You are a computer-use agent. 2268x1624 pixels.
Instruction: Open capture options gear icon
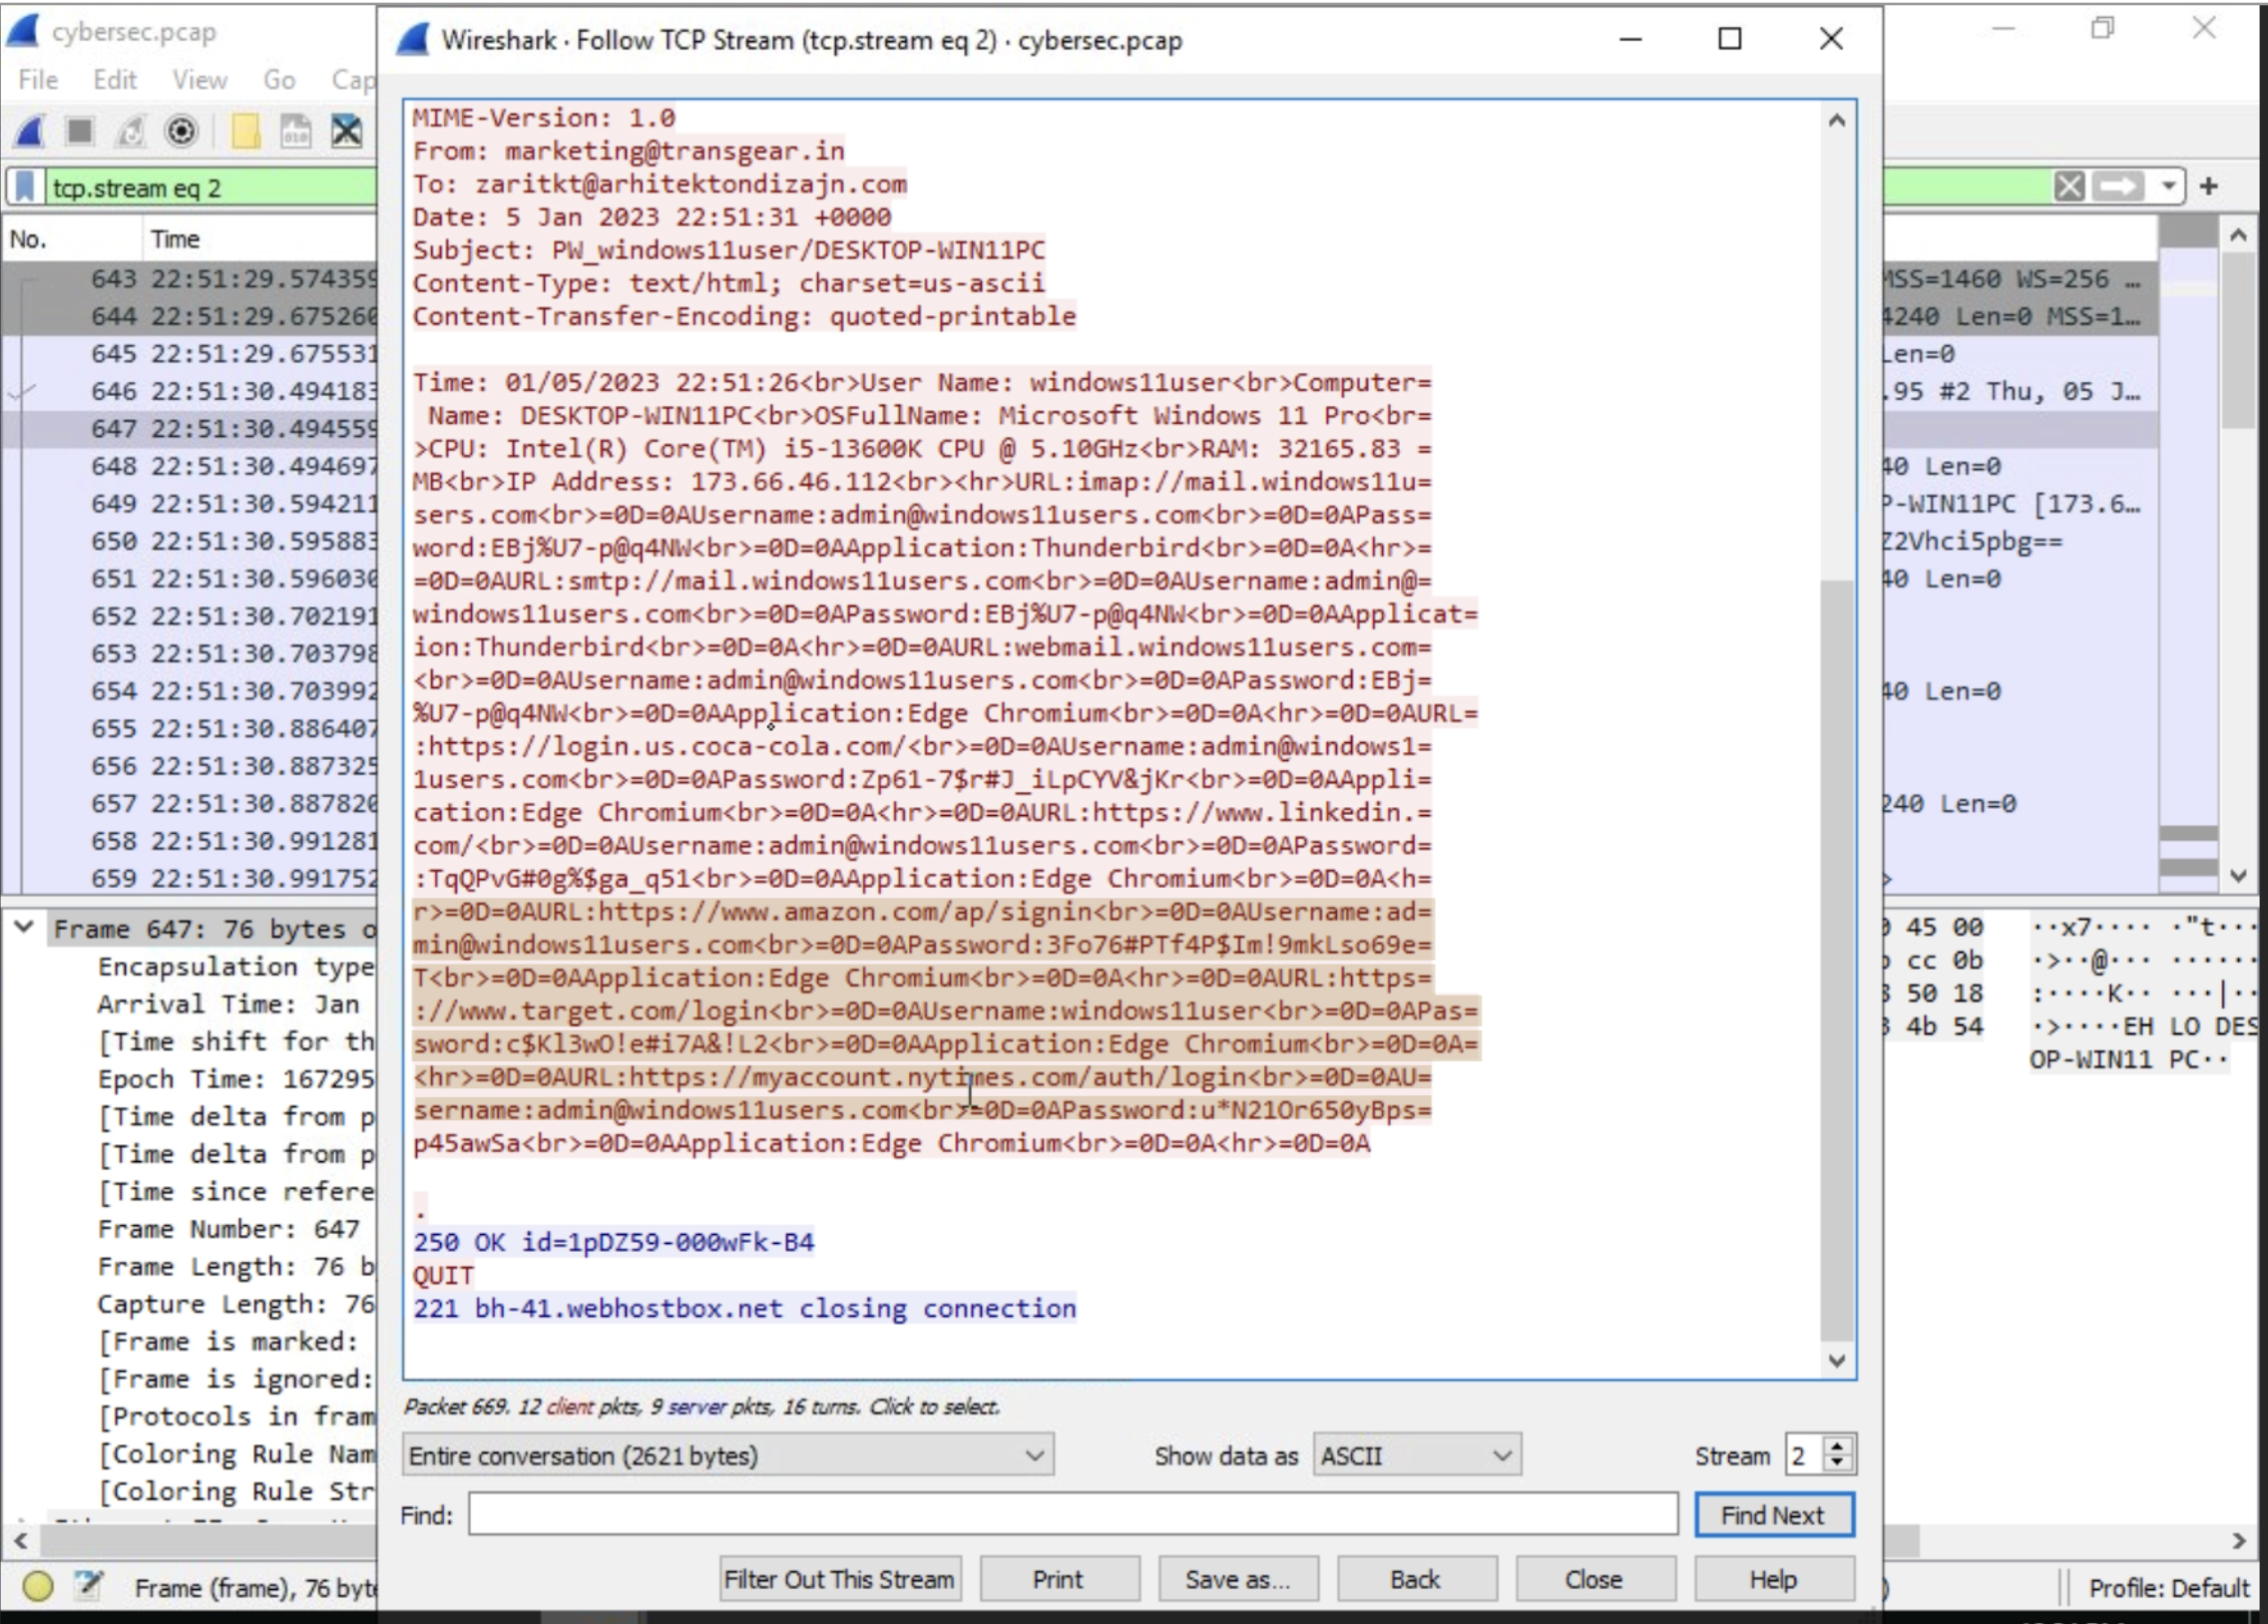click(181, 132)
